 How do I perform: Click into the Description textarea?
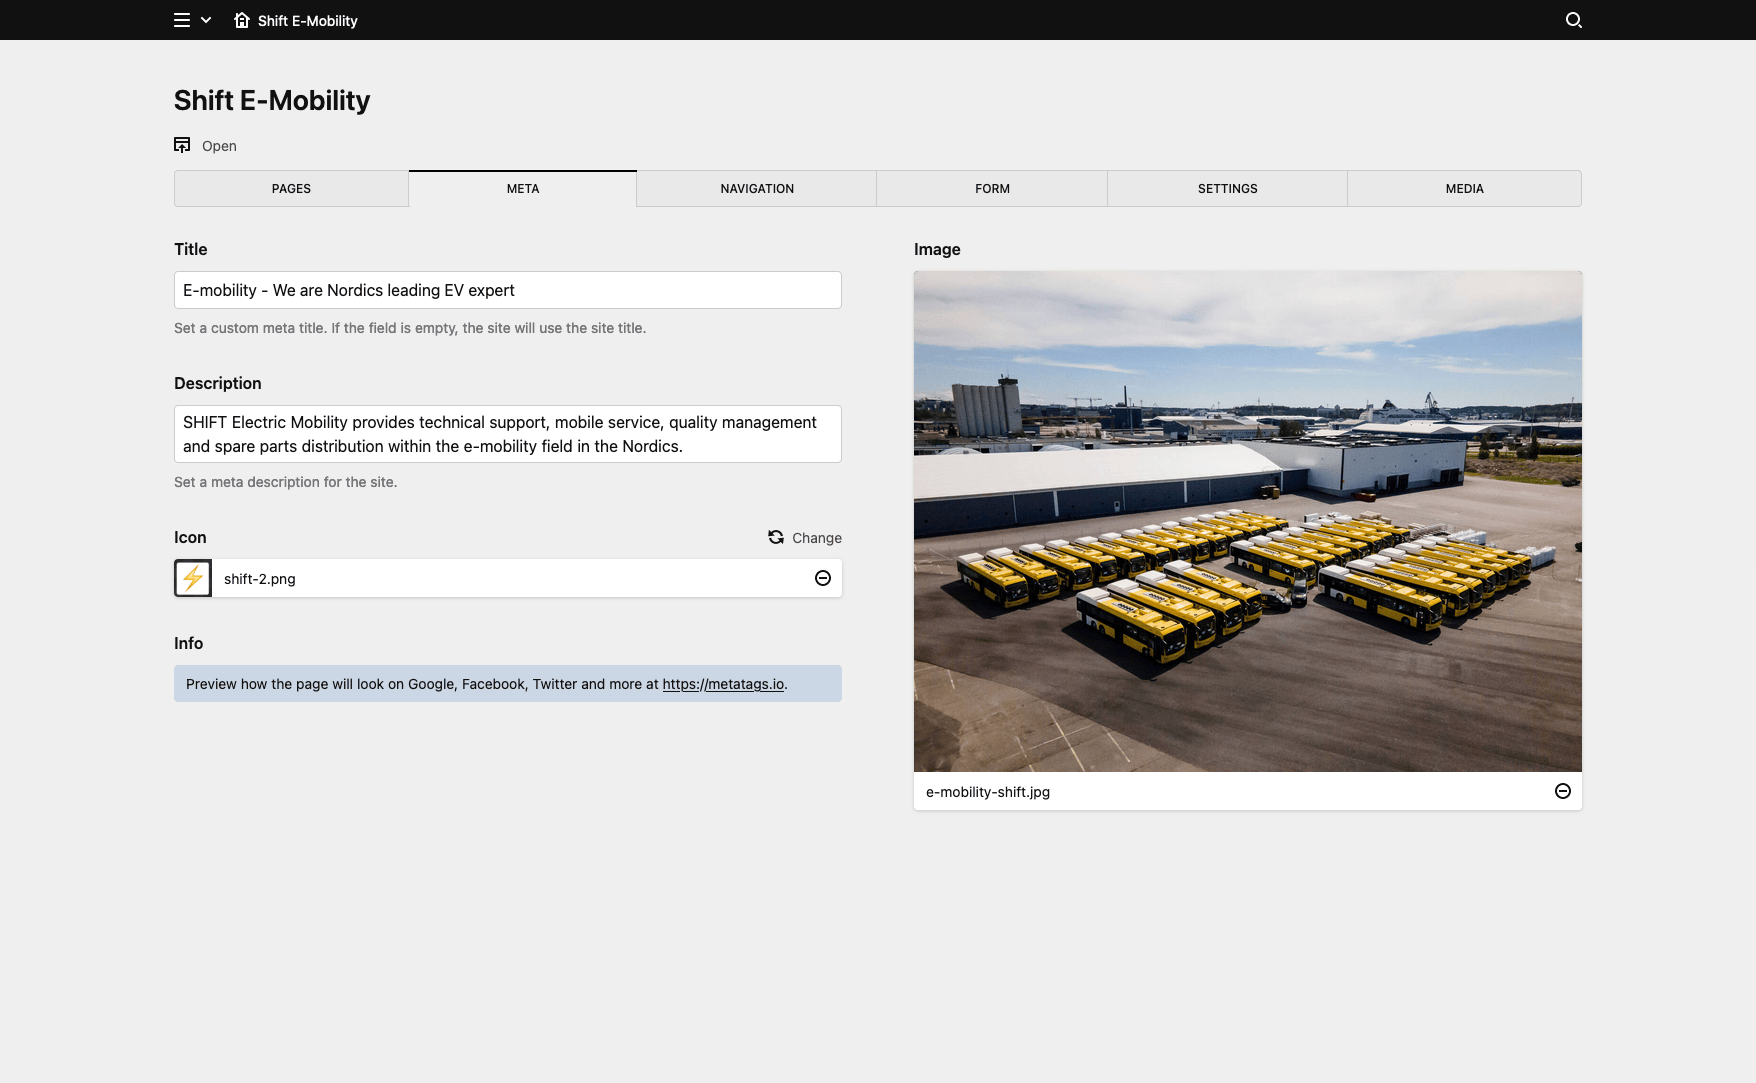508,434
